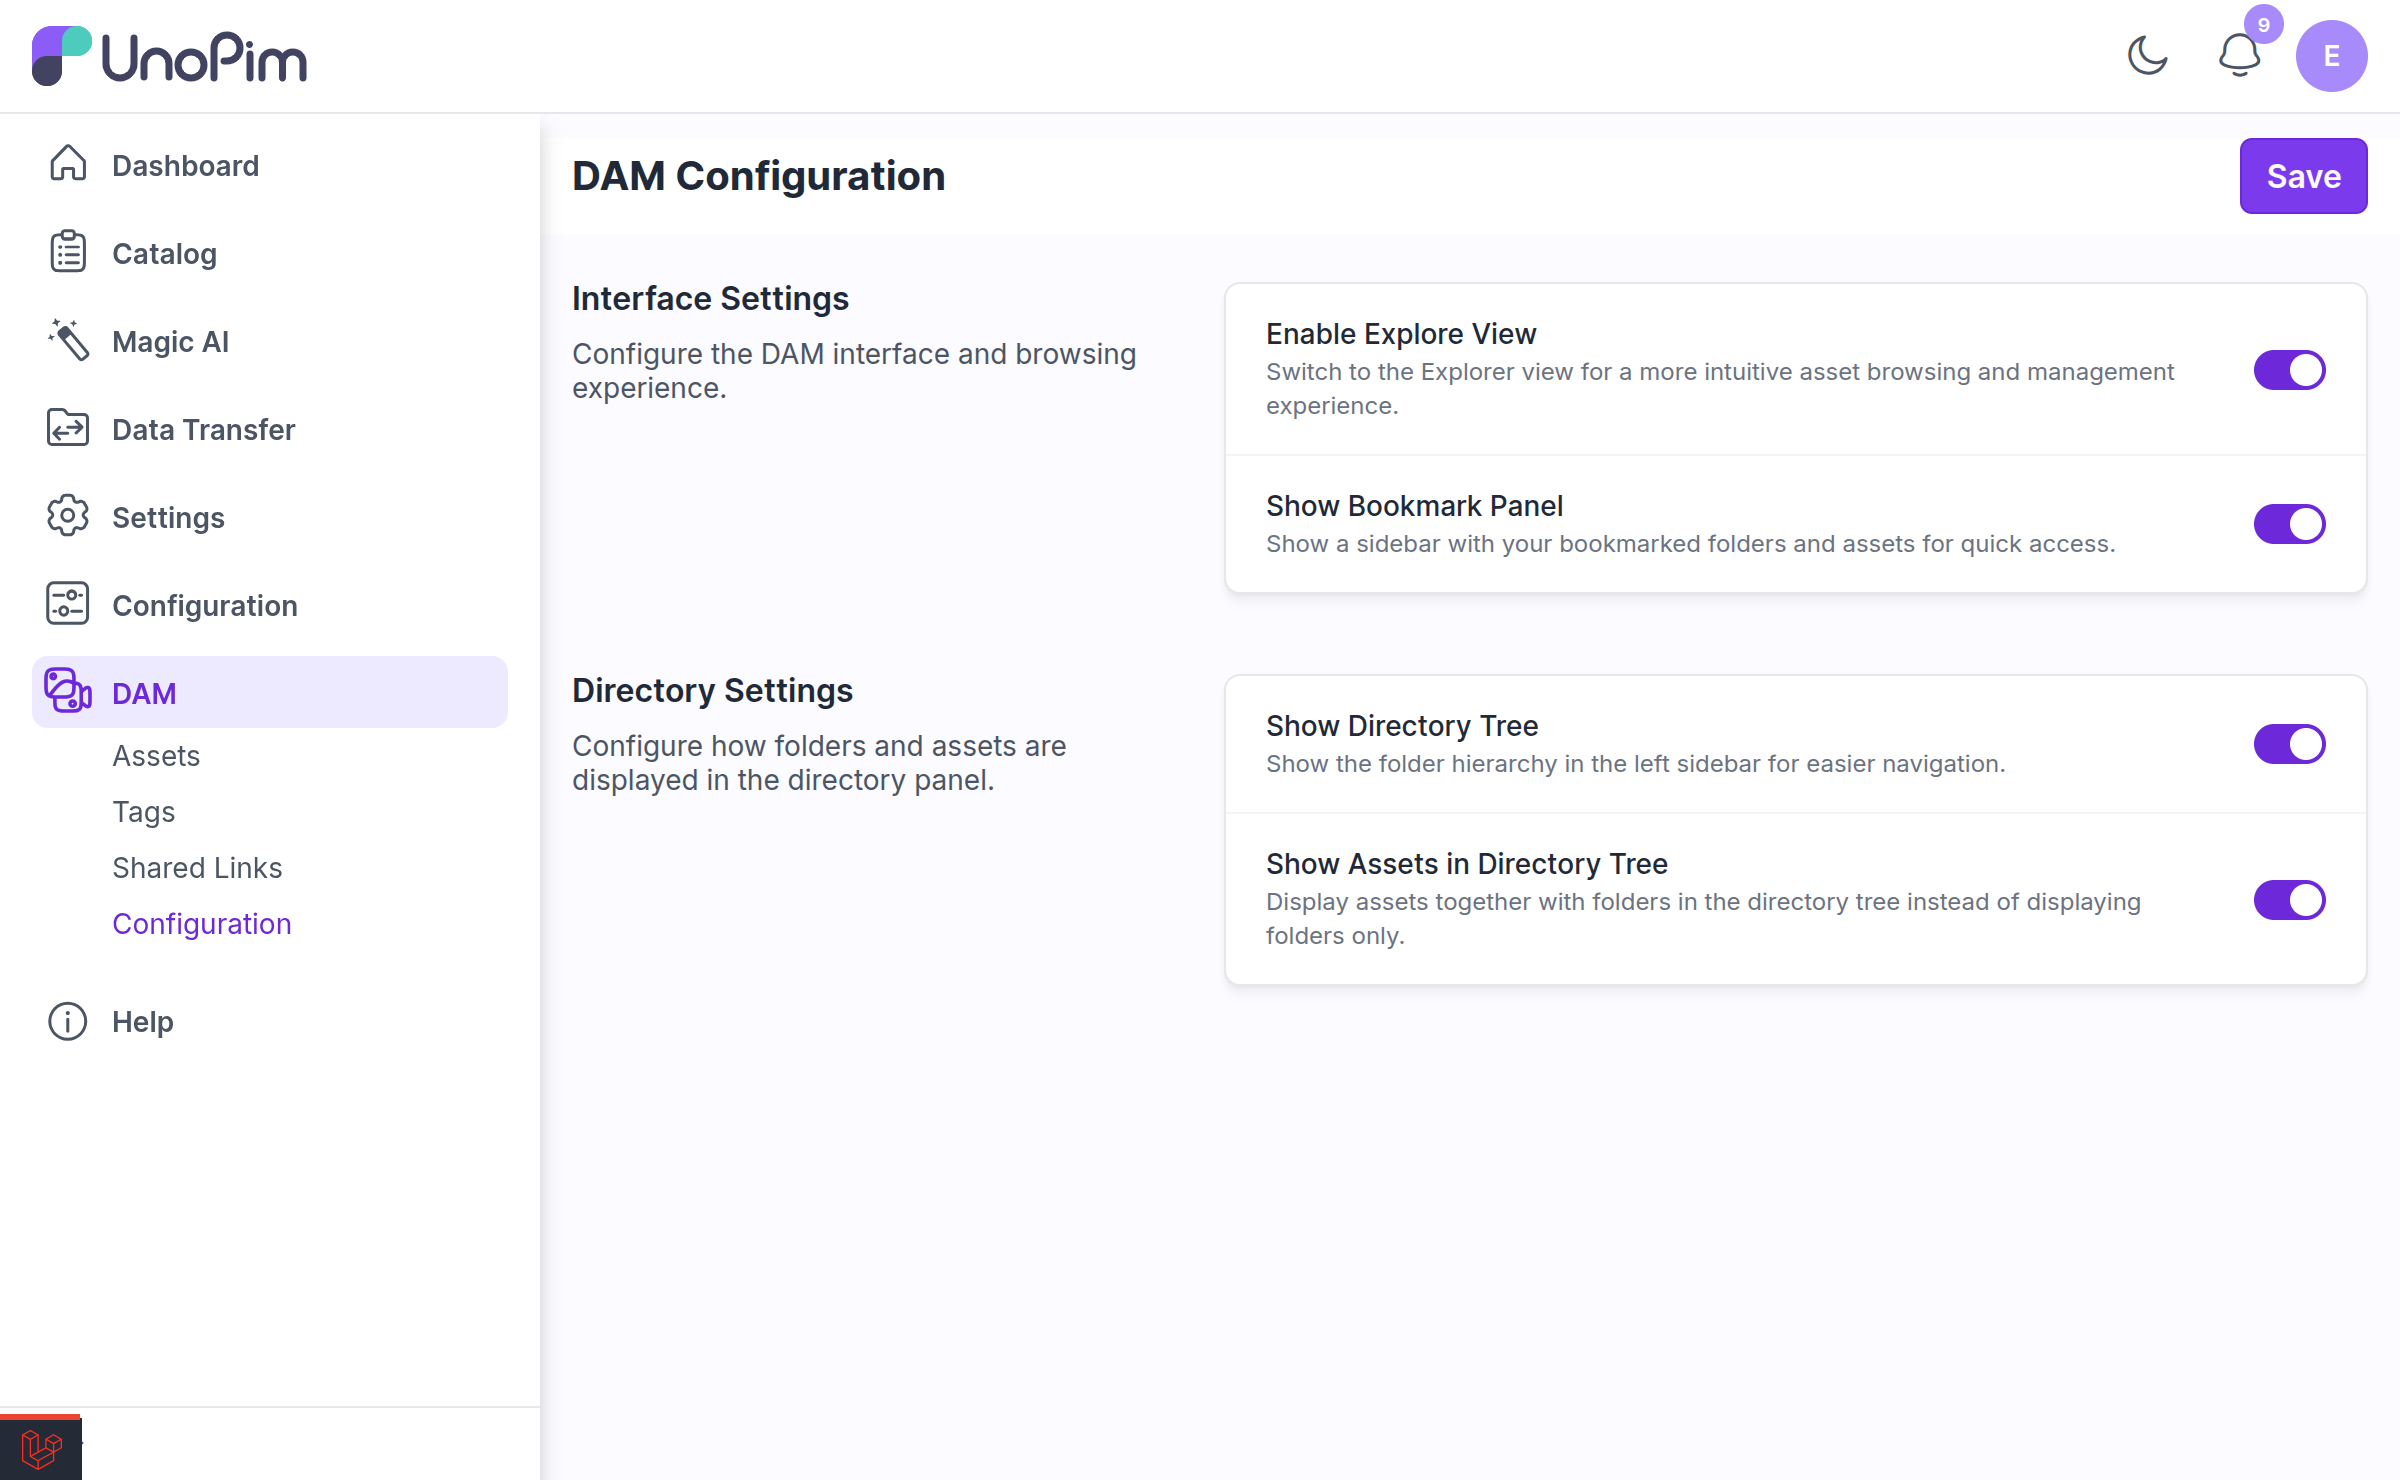Viewport: 2400px width, 1480px height.
Task: Open Help menu item
Action: tap(270, 1021)
